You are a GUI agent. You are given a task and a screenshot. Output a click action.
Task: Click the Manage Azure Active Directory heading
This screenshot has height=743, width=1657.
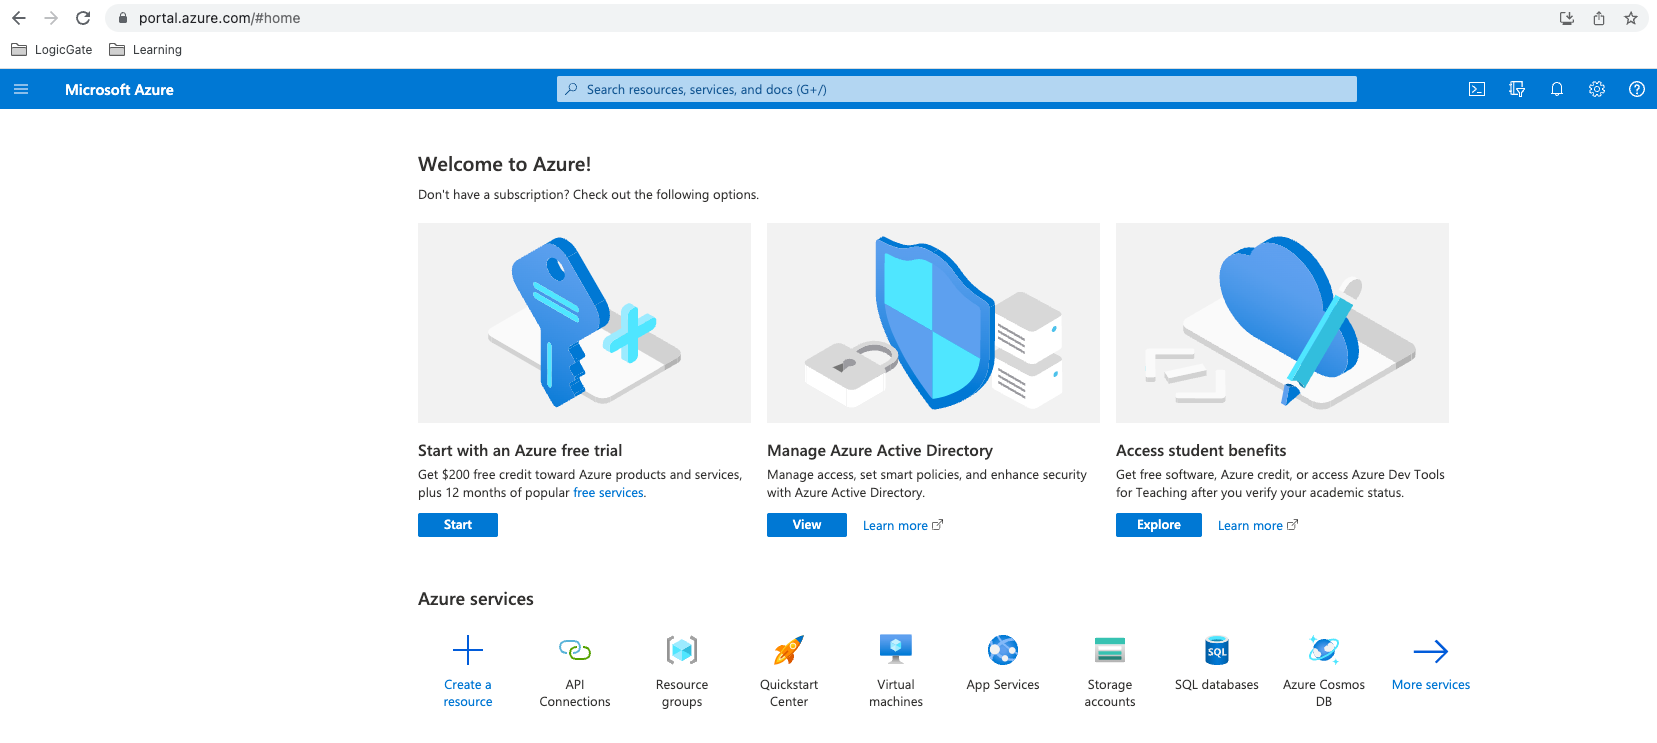coord(880,451)
